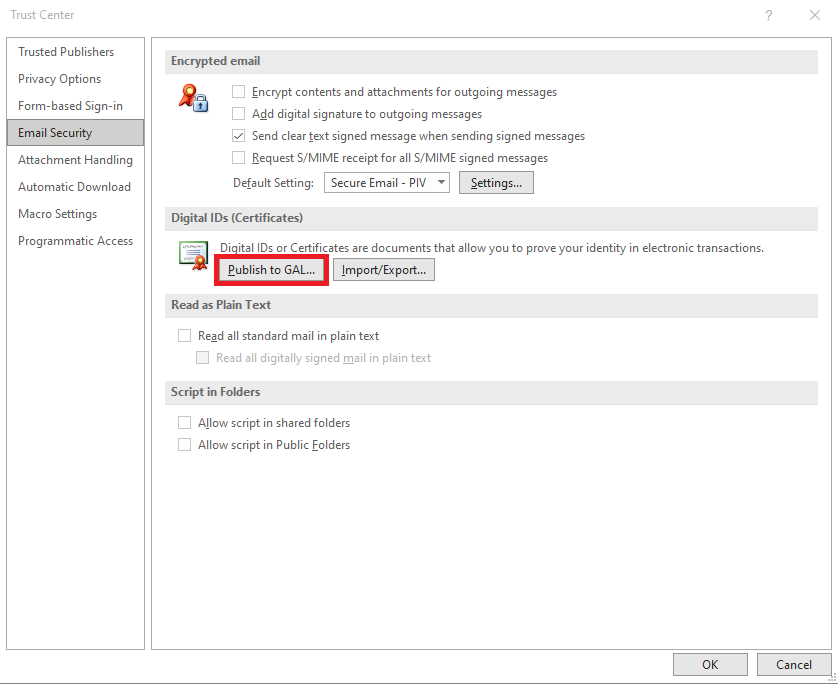
Task: Close the Trust Center dialog
Action: click(813, 15)
